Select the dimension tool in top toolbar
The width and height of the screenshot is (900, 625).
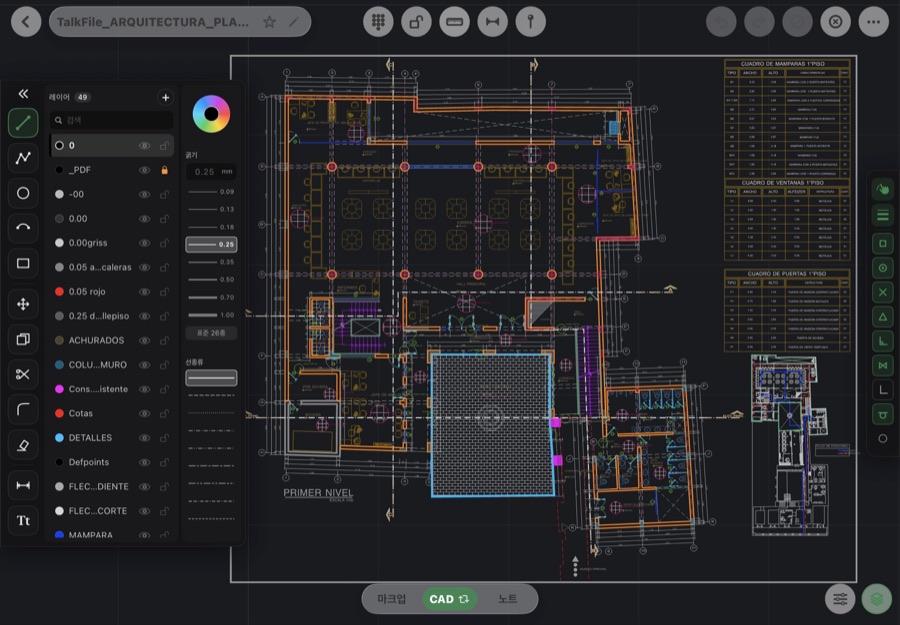click(492, 22)
